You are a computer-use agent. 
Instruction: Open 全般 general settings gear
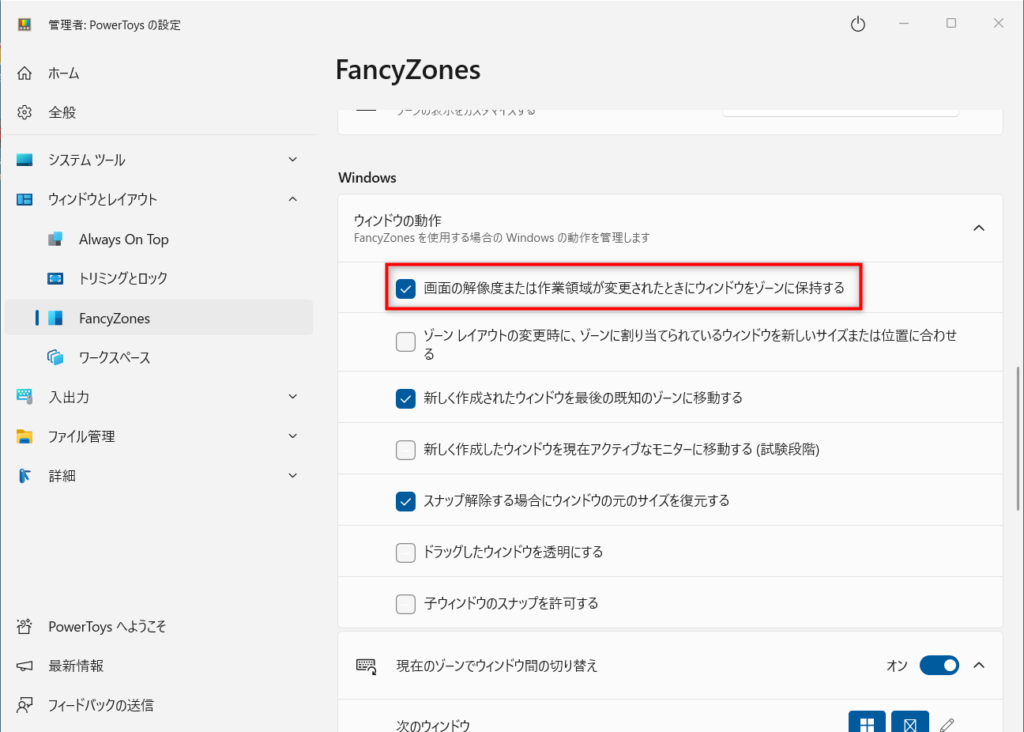[61, 113]
